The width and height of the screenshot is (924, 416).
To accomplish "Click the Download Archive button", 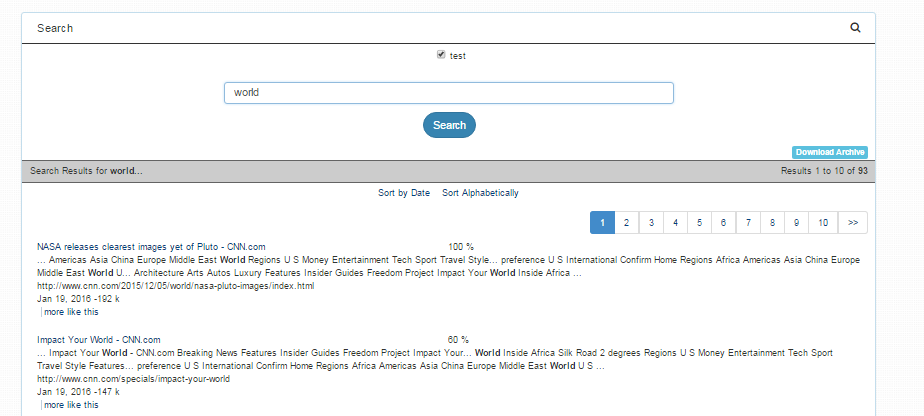I will (829, 152).
